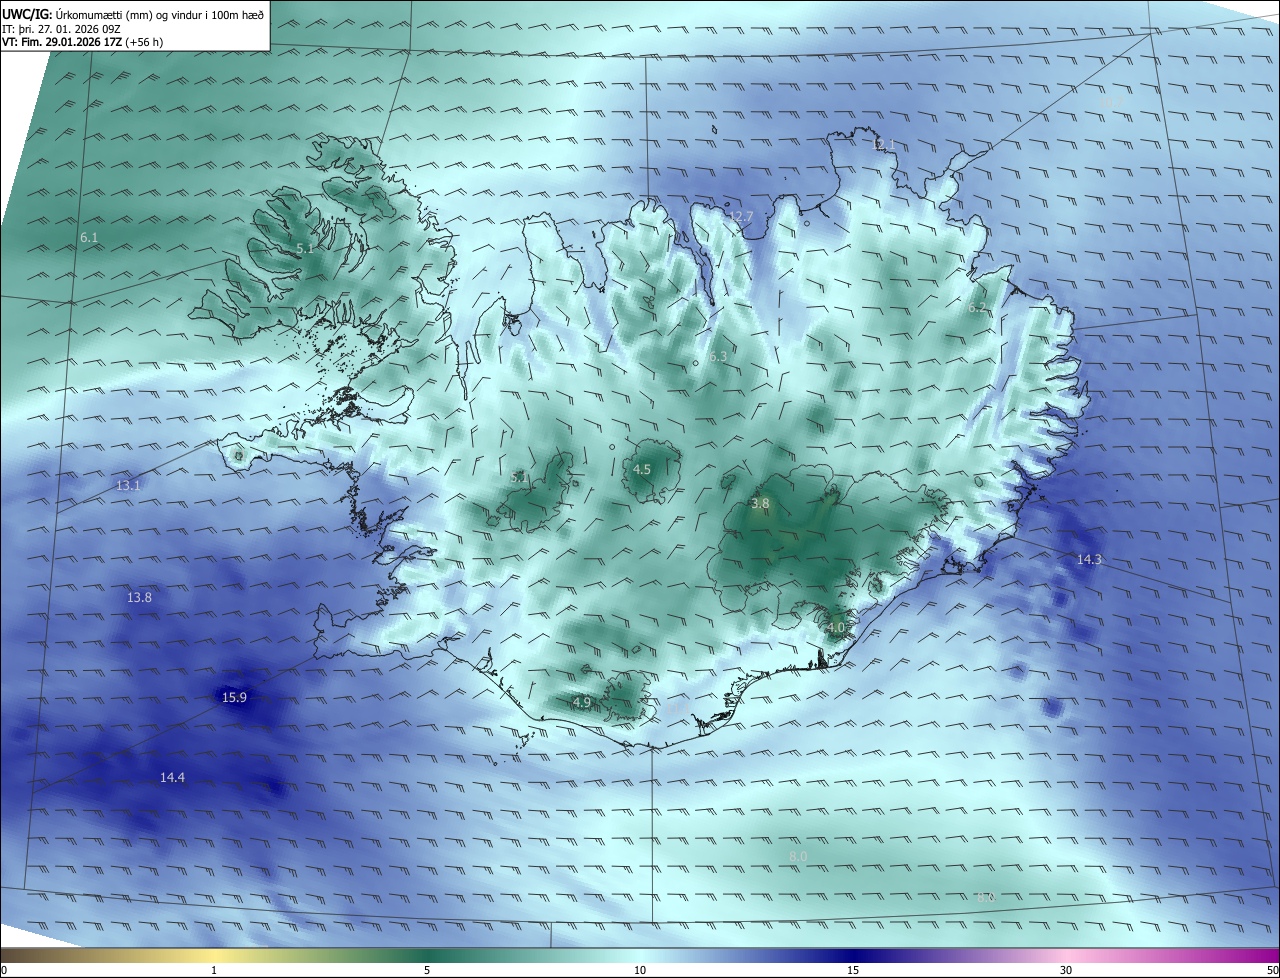Click the 13.8 value label

[139, 597]
